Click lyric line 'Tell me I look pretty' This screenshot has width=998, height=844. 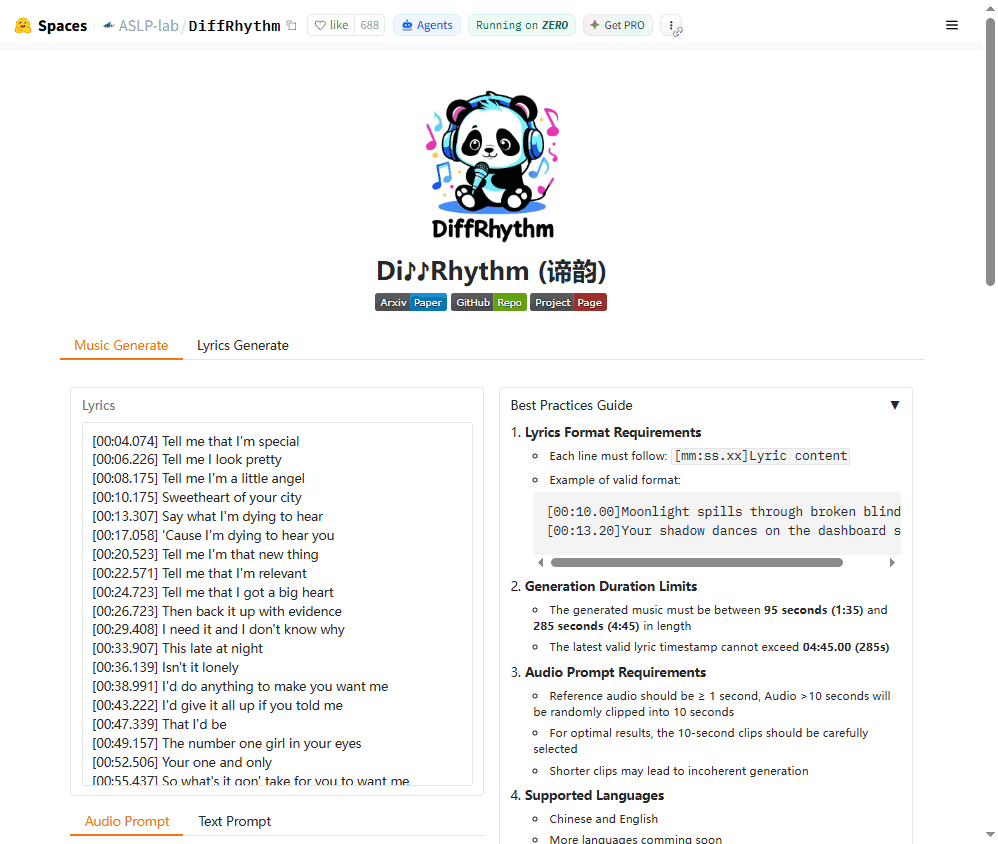click(x=187, y=459)
